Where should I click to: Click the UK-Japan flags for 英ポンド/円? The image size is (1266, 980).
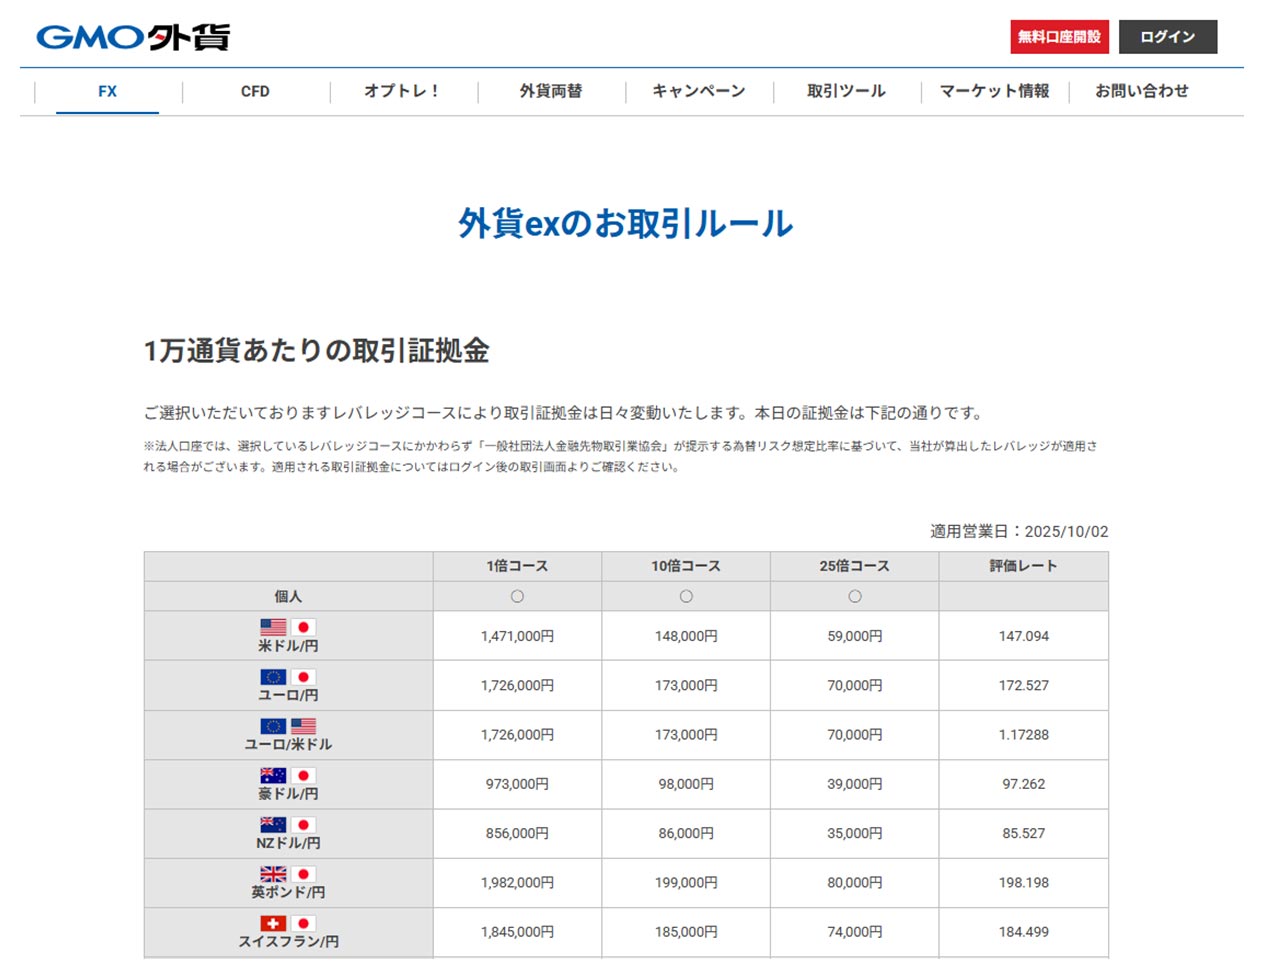[x=288, y=874]
